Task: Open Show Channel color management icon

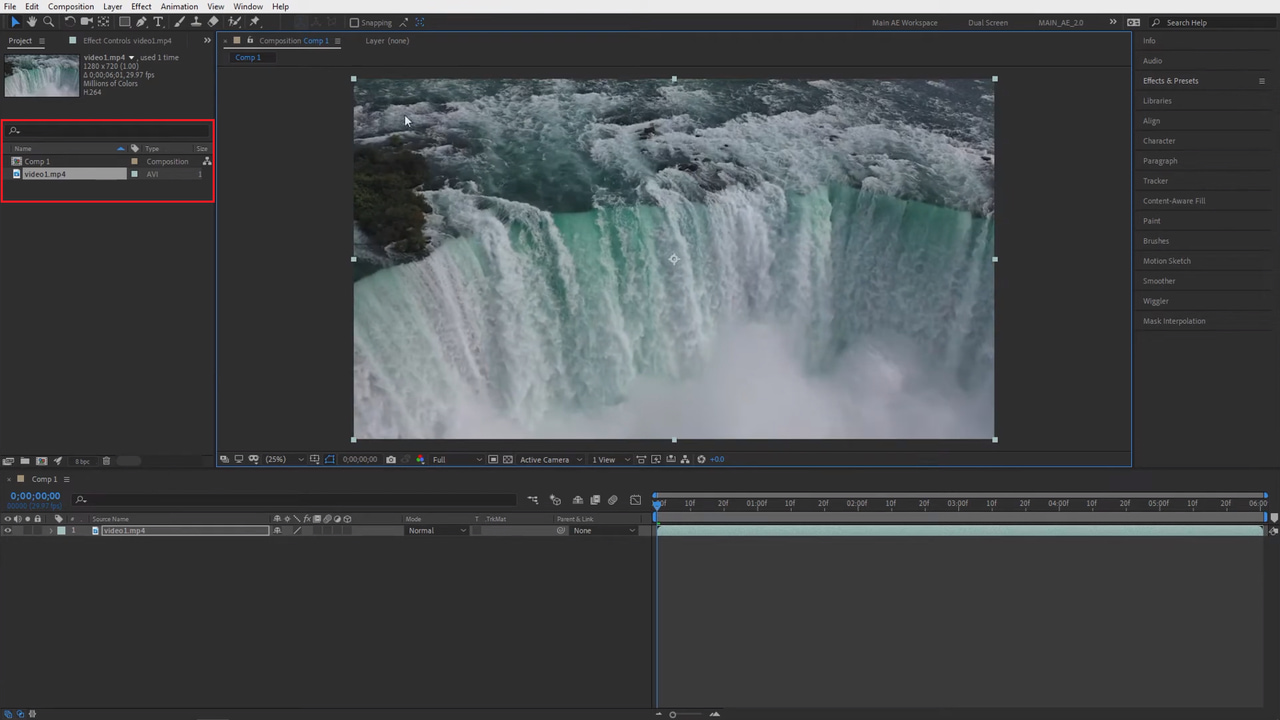Action: (421, 460)
